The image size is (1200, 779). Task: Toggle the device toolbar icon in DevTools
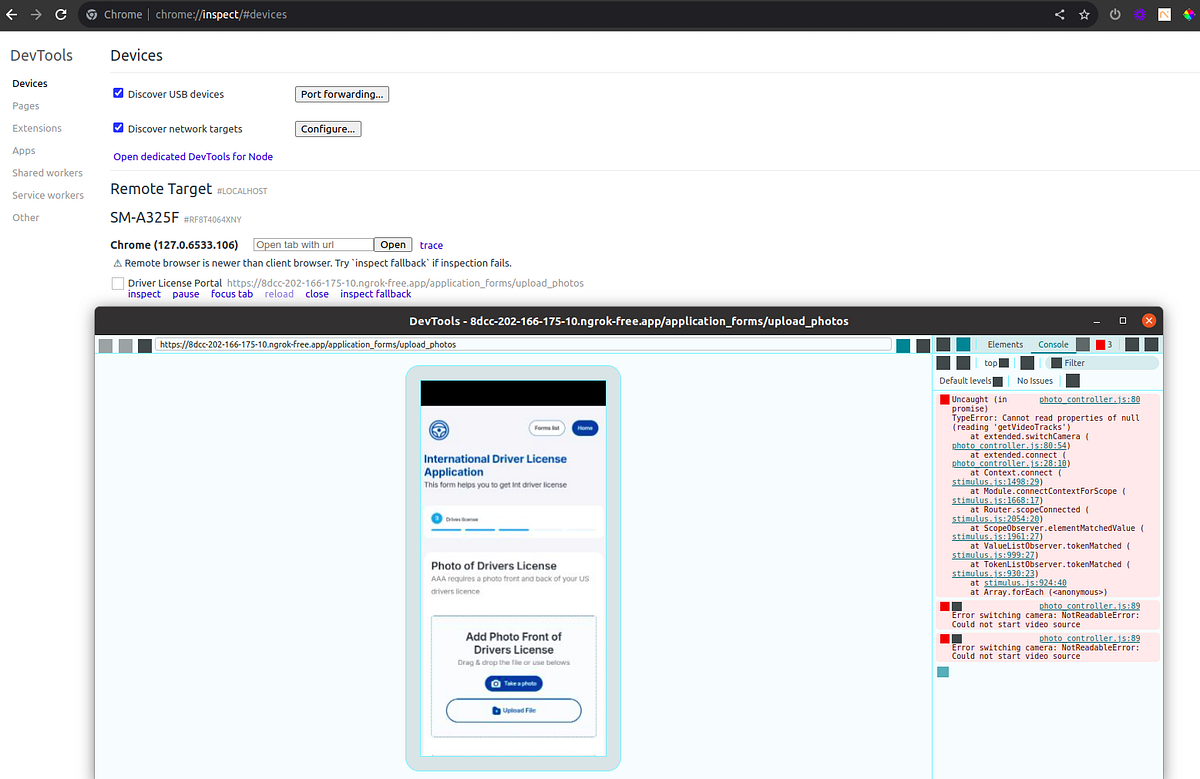pos(963,344)
